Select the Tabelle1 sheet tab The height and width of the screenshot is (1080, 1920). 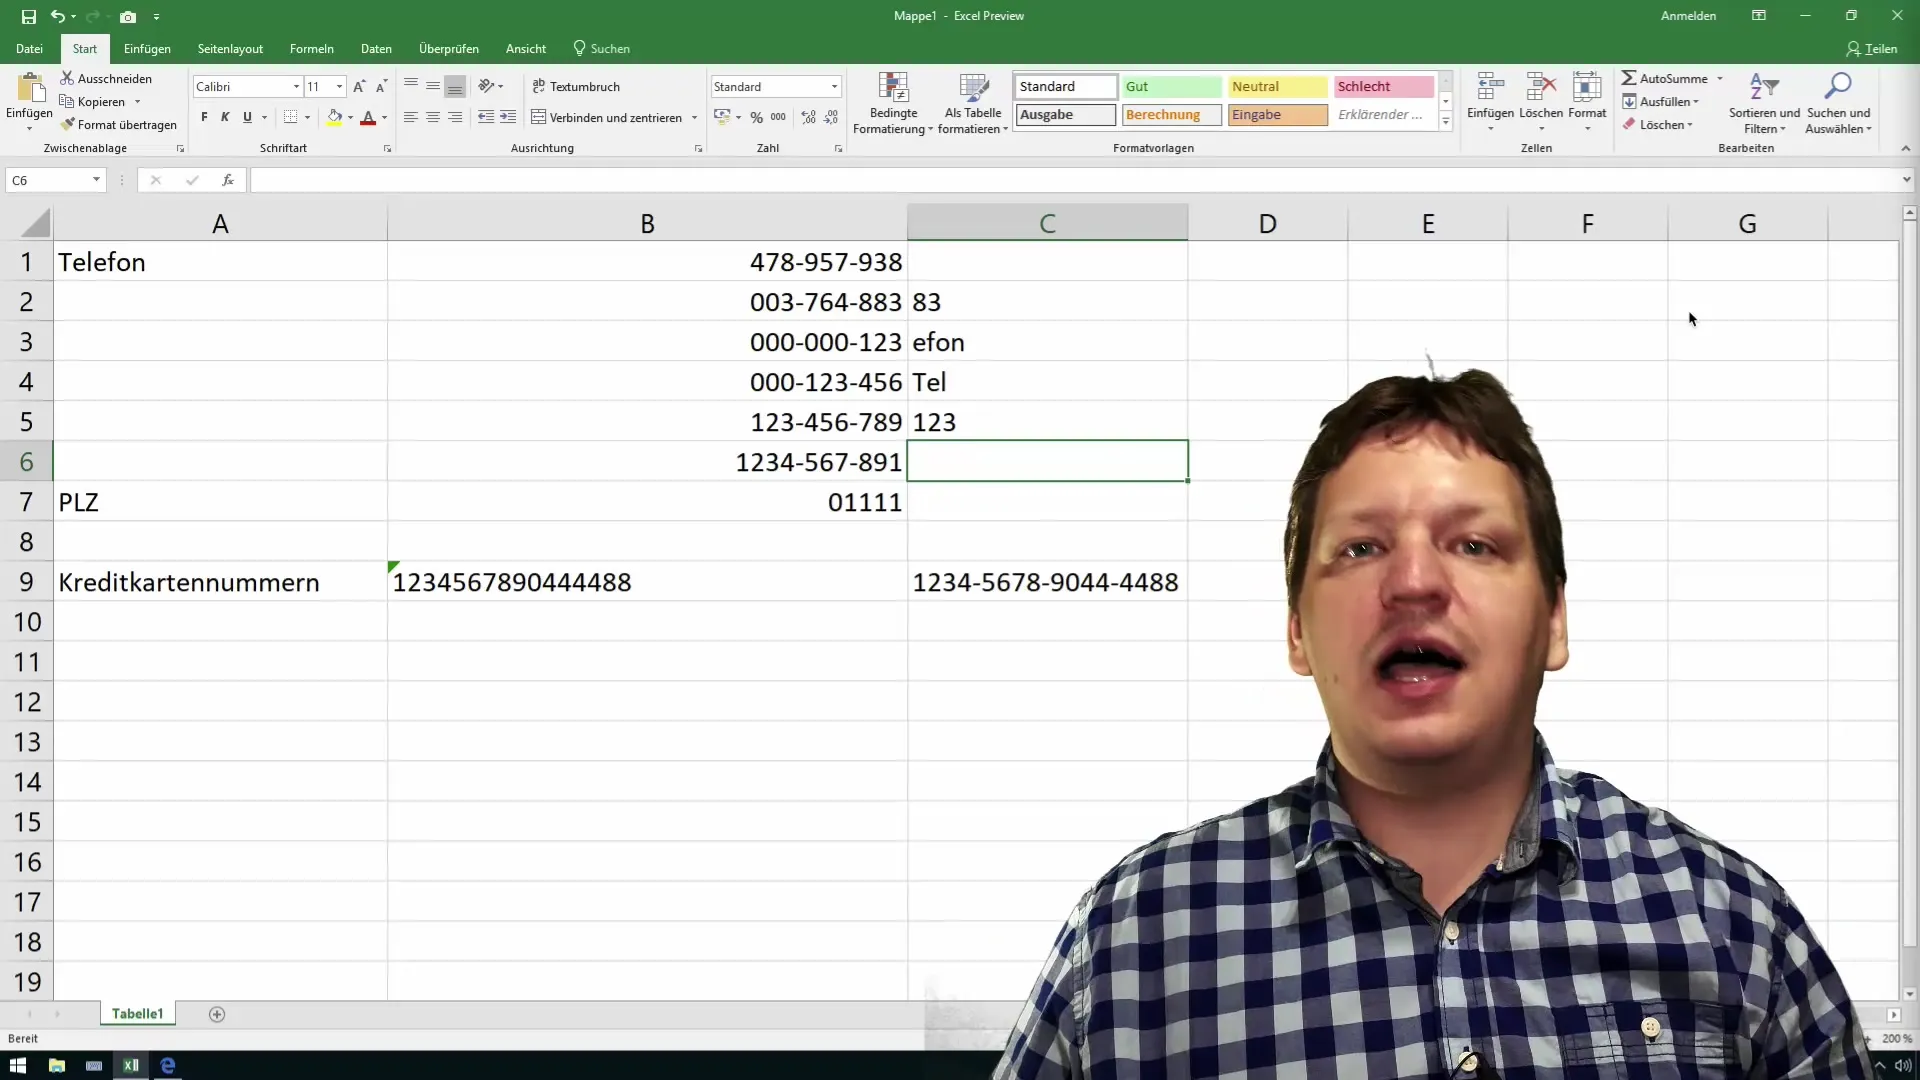pos(137,1014)
